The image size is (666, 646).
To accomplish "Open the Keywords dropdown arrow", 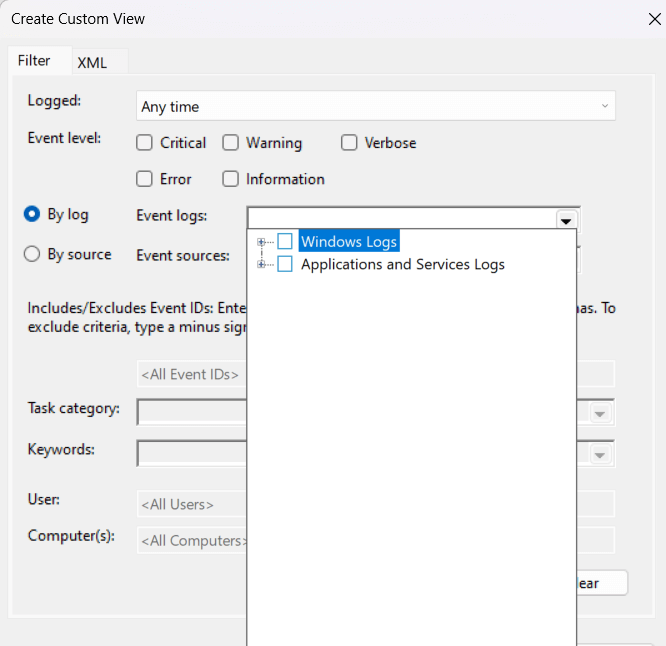I will point(600,455).
